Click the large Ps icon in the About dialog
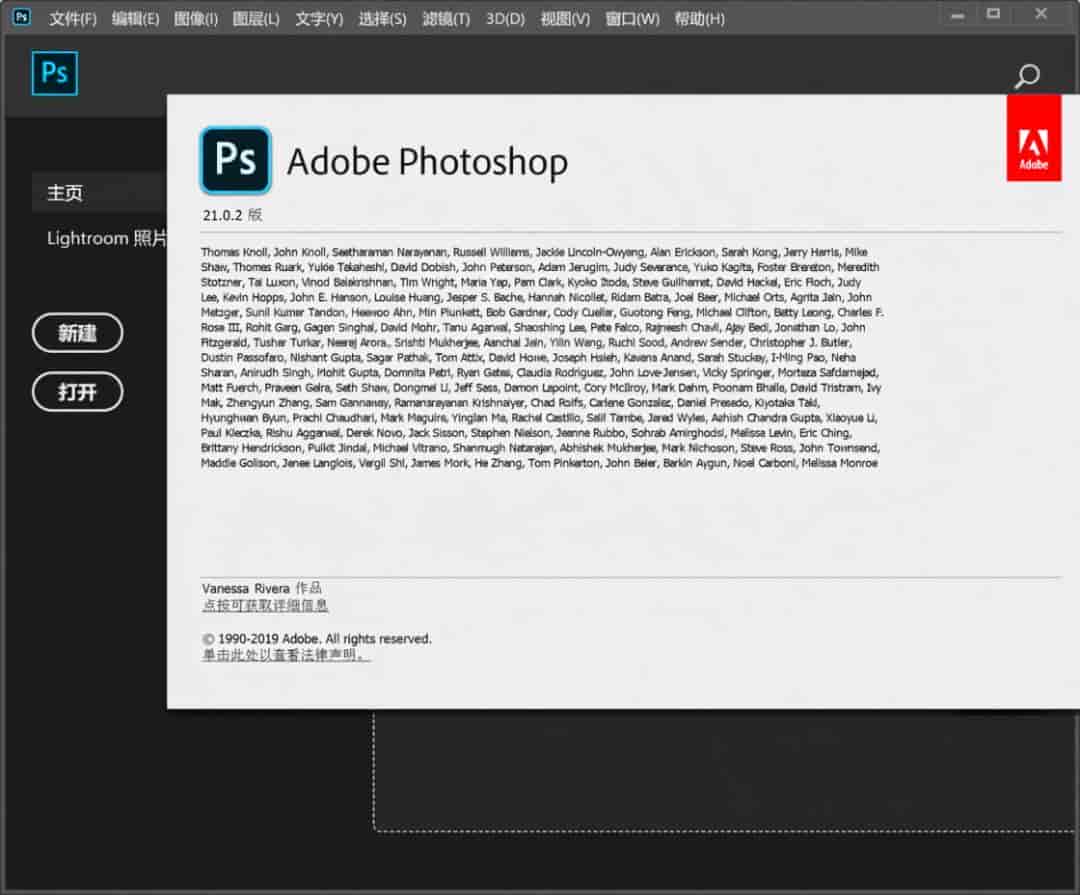The height and width of the screenshot is (895, 1080). pyautogui.click(x=236, y=160)
